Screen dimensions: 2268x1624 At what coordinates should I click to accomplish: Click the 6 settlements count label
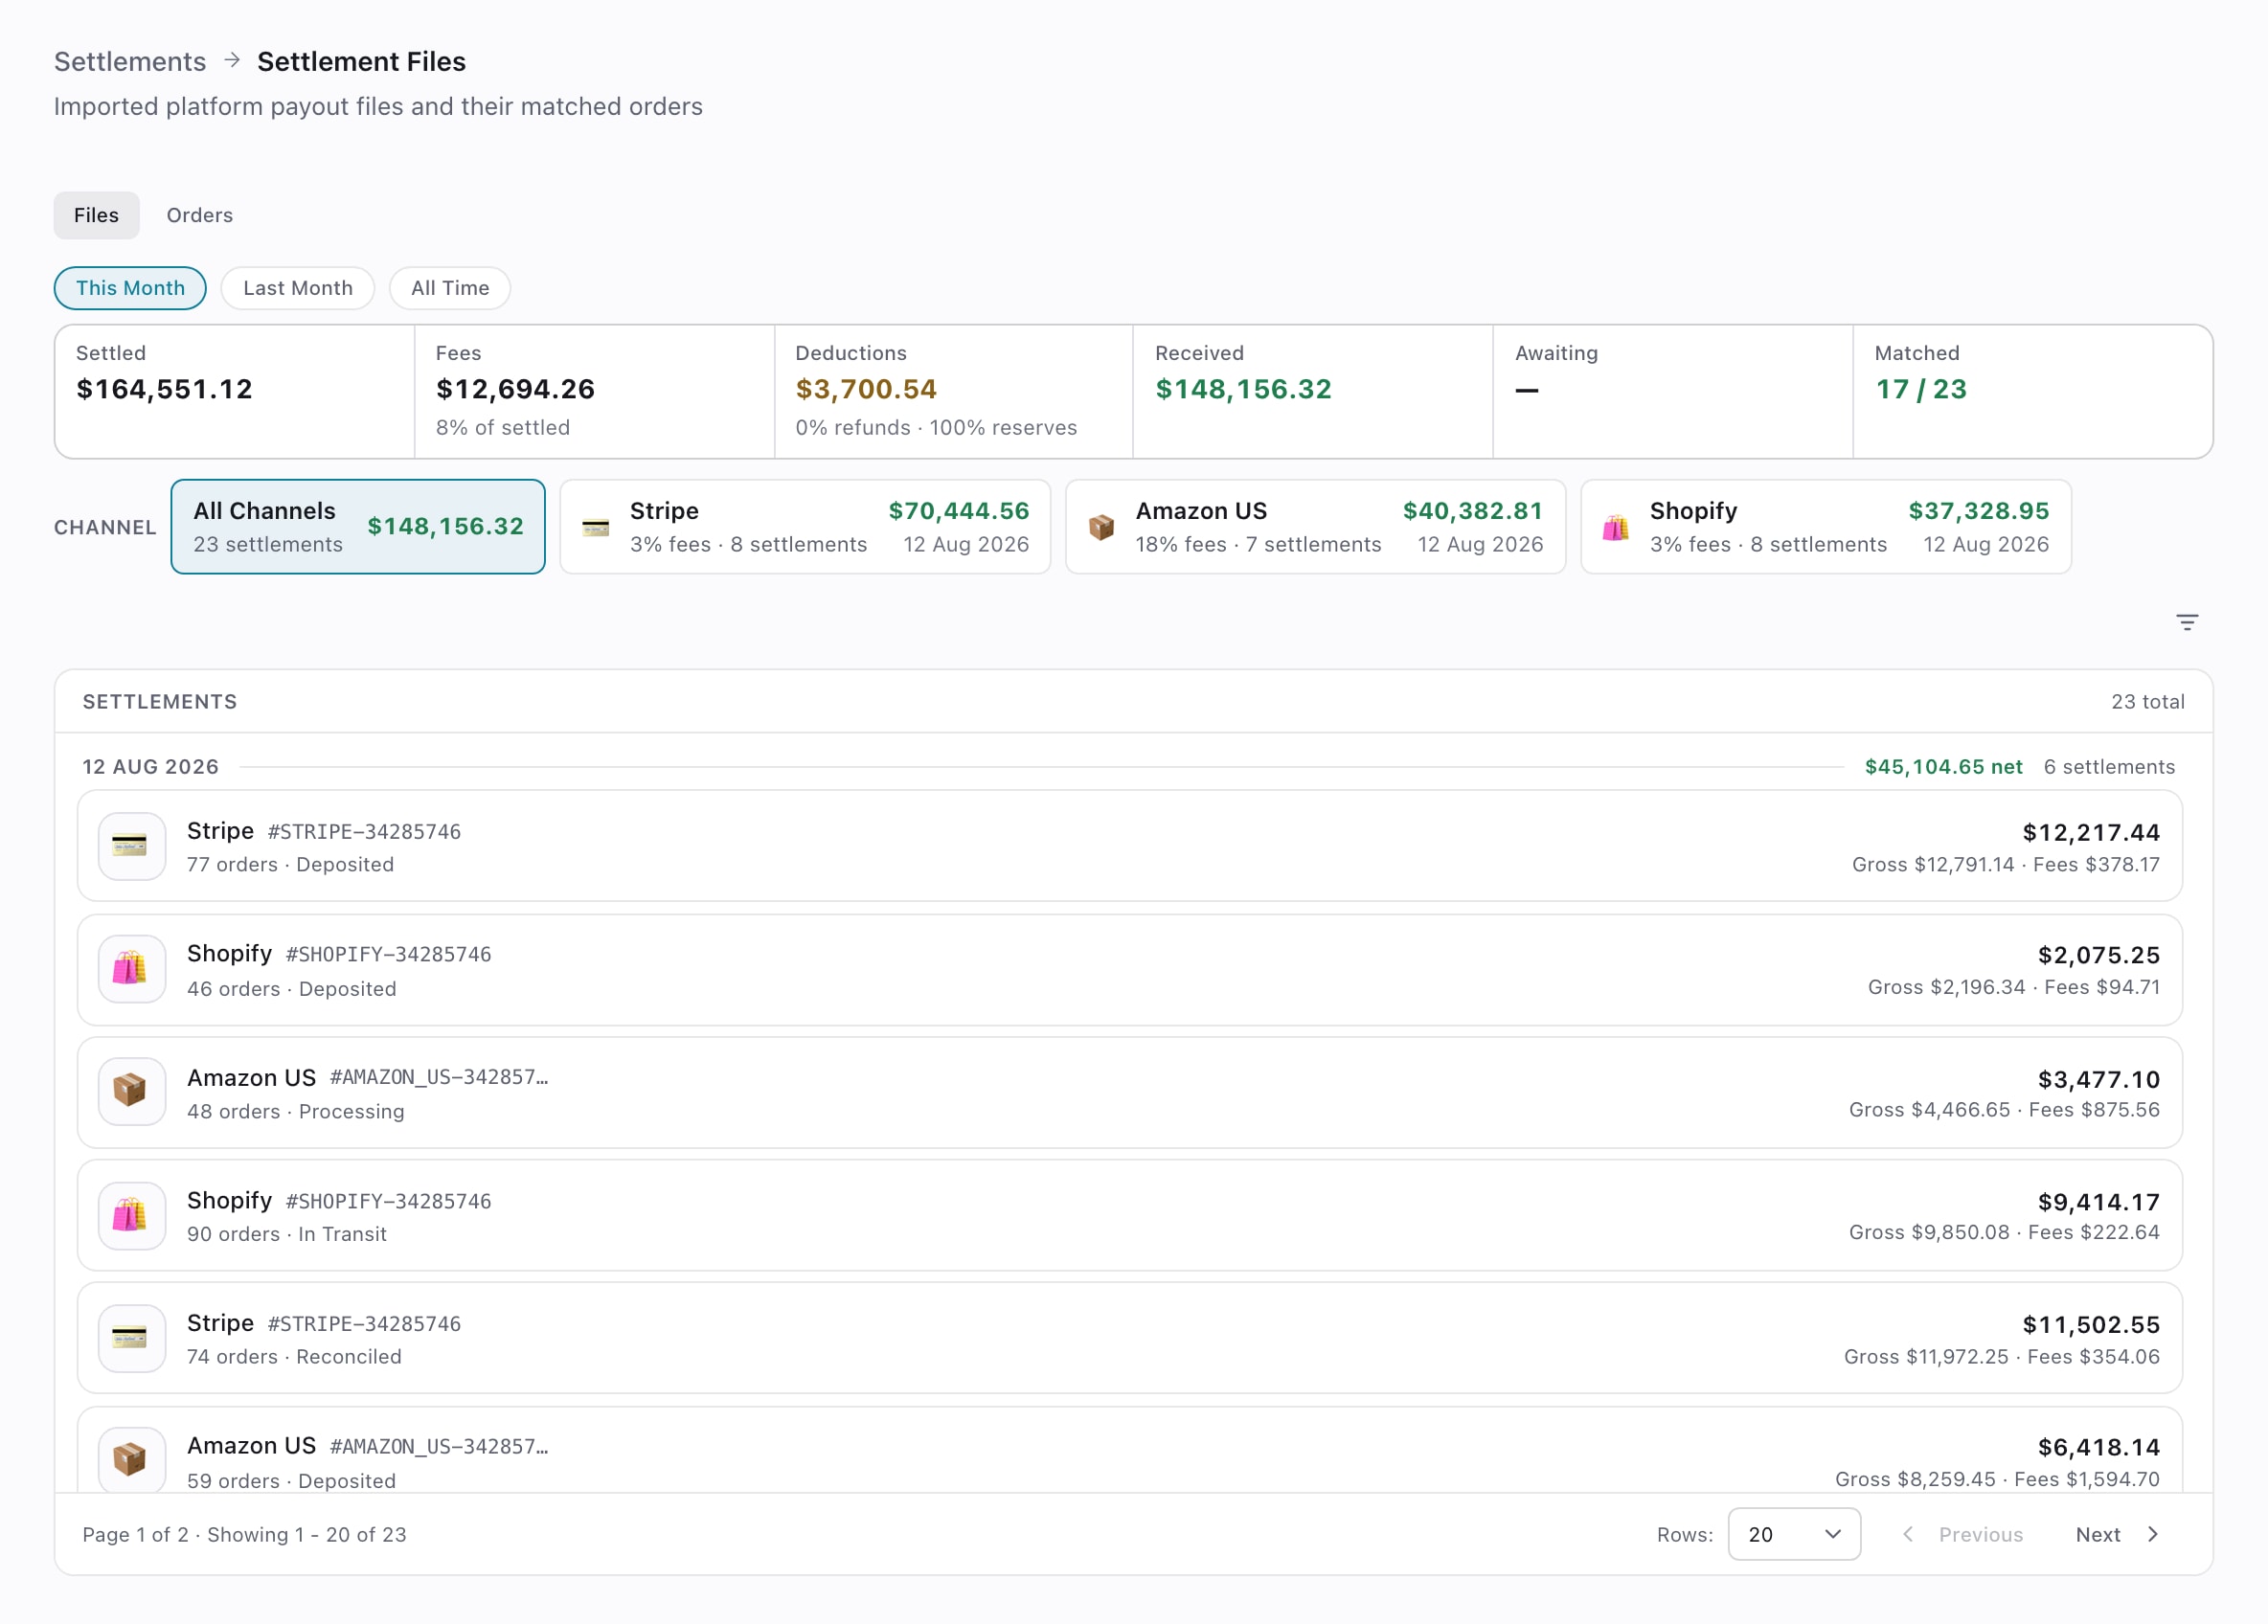tap(2109, 767)
